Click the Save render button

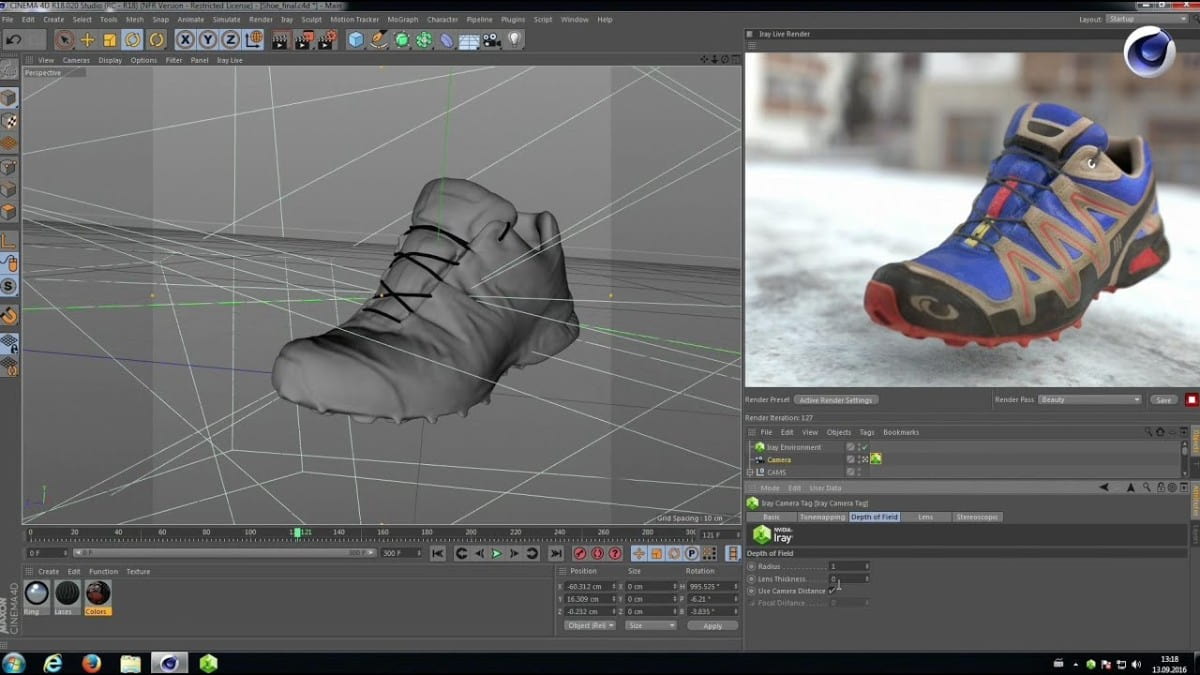coord(1163,400)
